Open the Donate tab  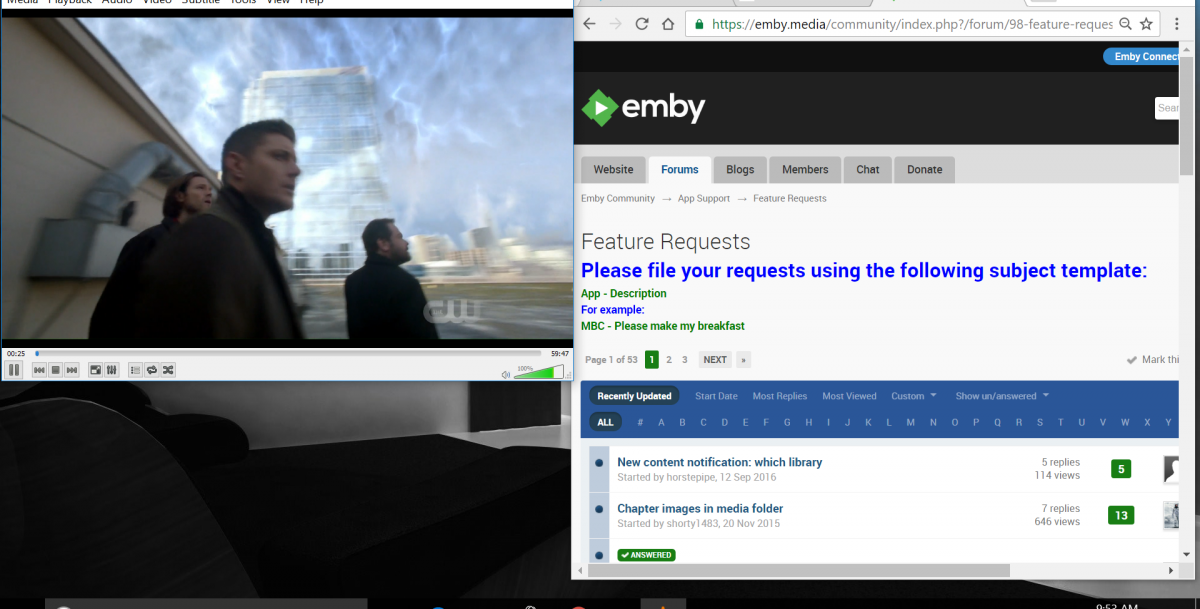coord(925,170)
